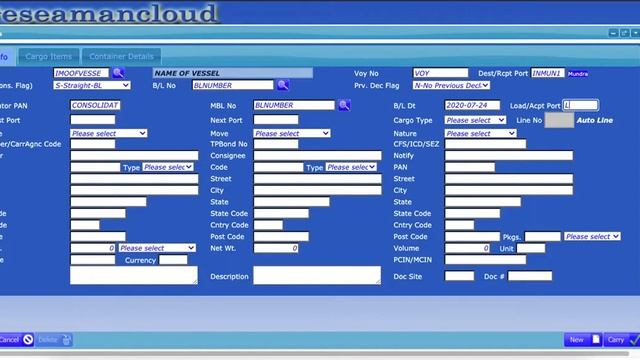This screenshot has width=640, height=360.
Task: Click the Doc # input field
Action: (x=530, y=276)
